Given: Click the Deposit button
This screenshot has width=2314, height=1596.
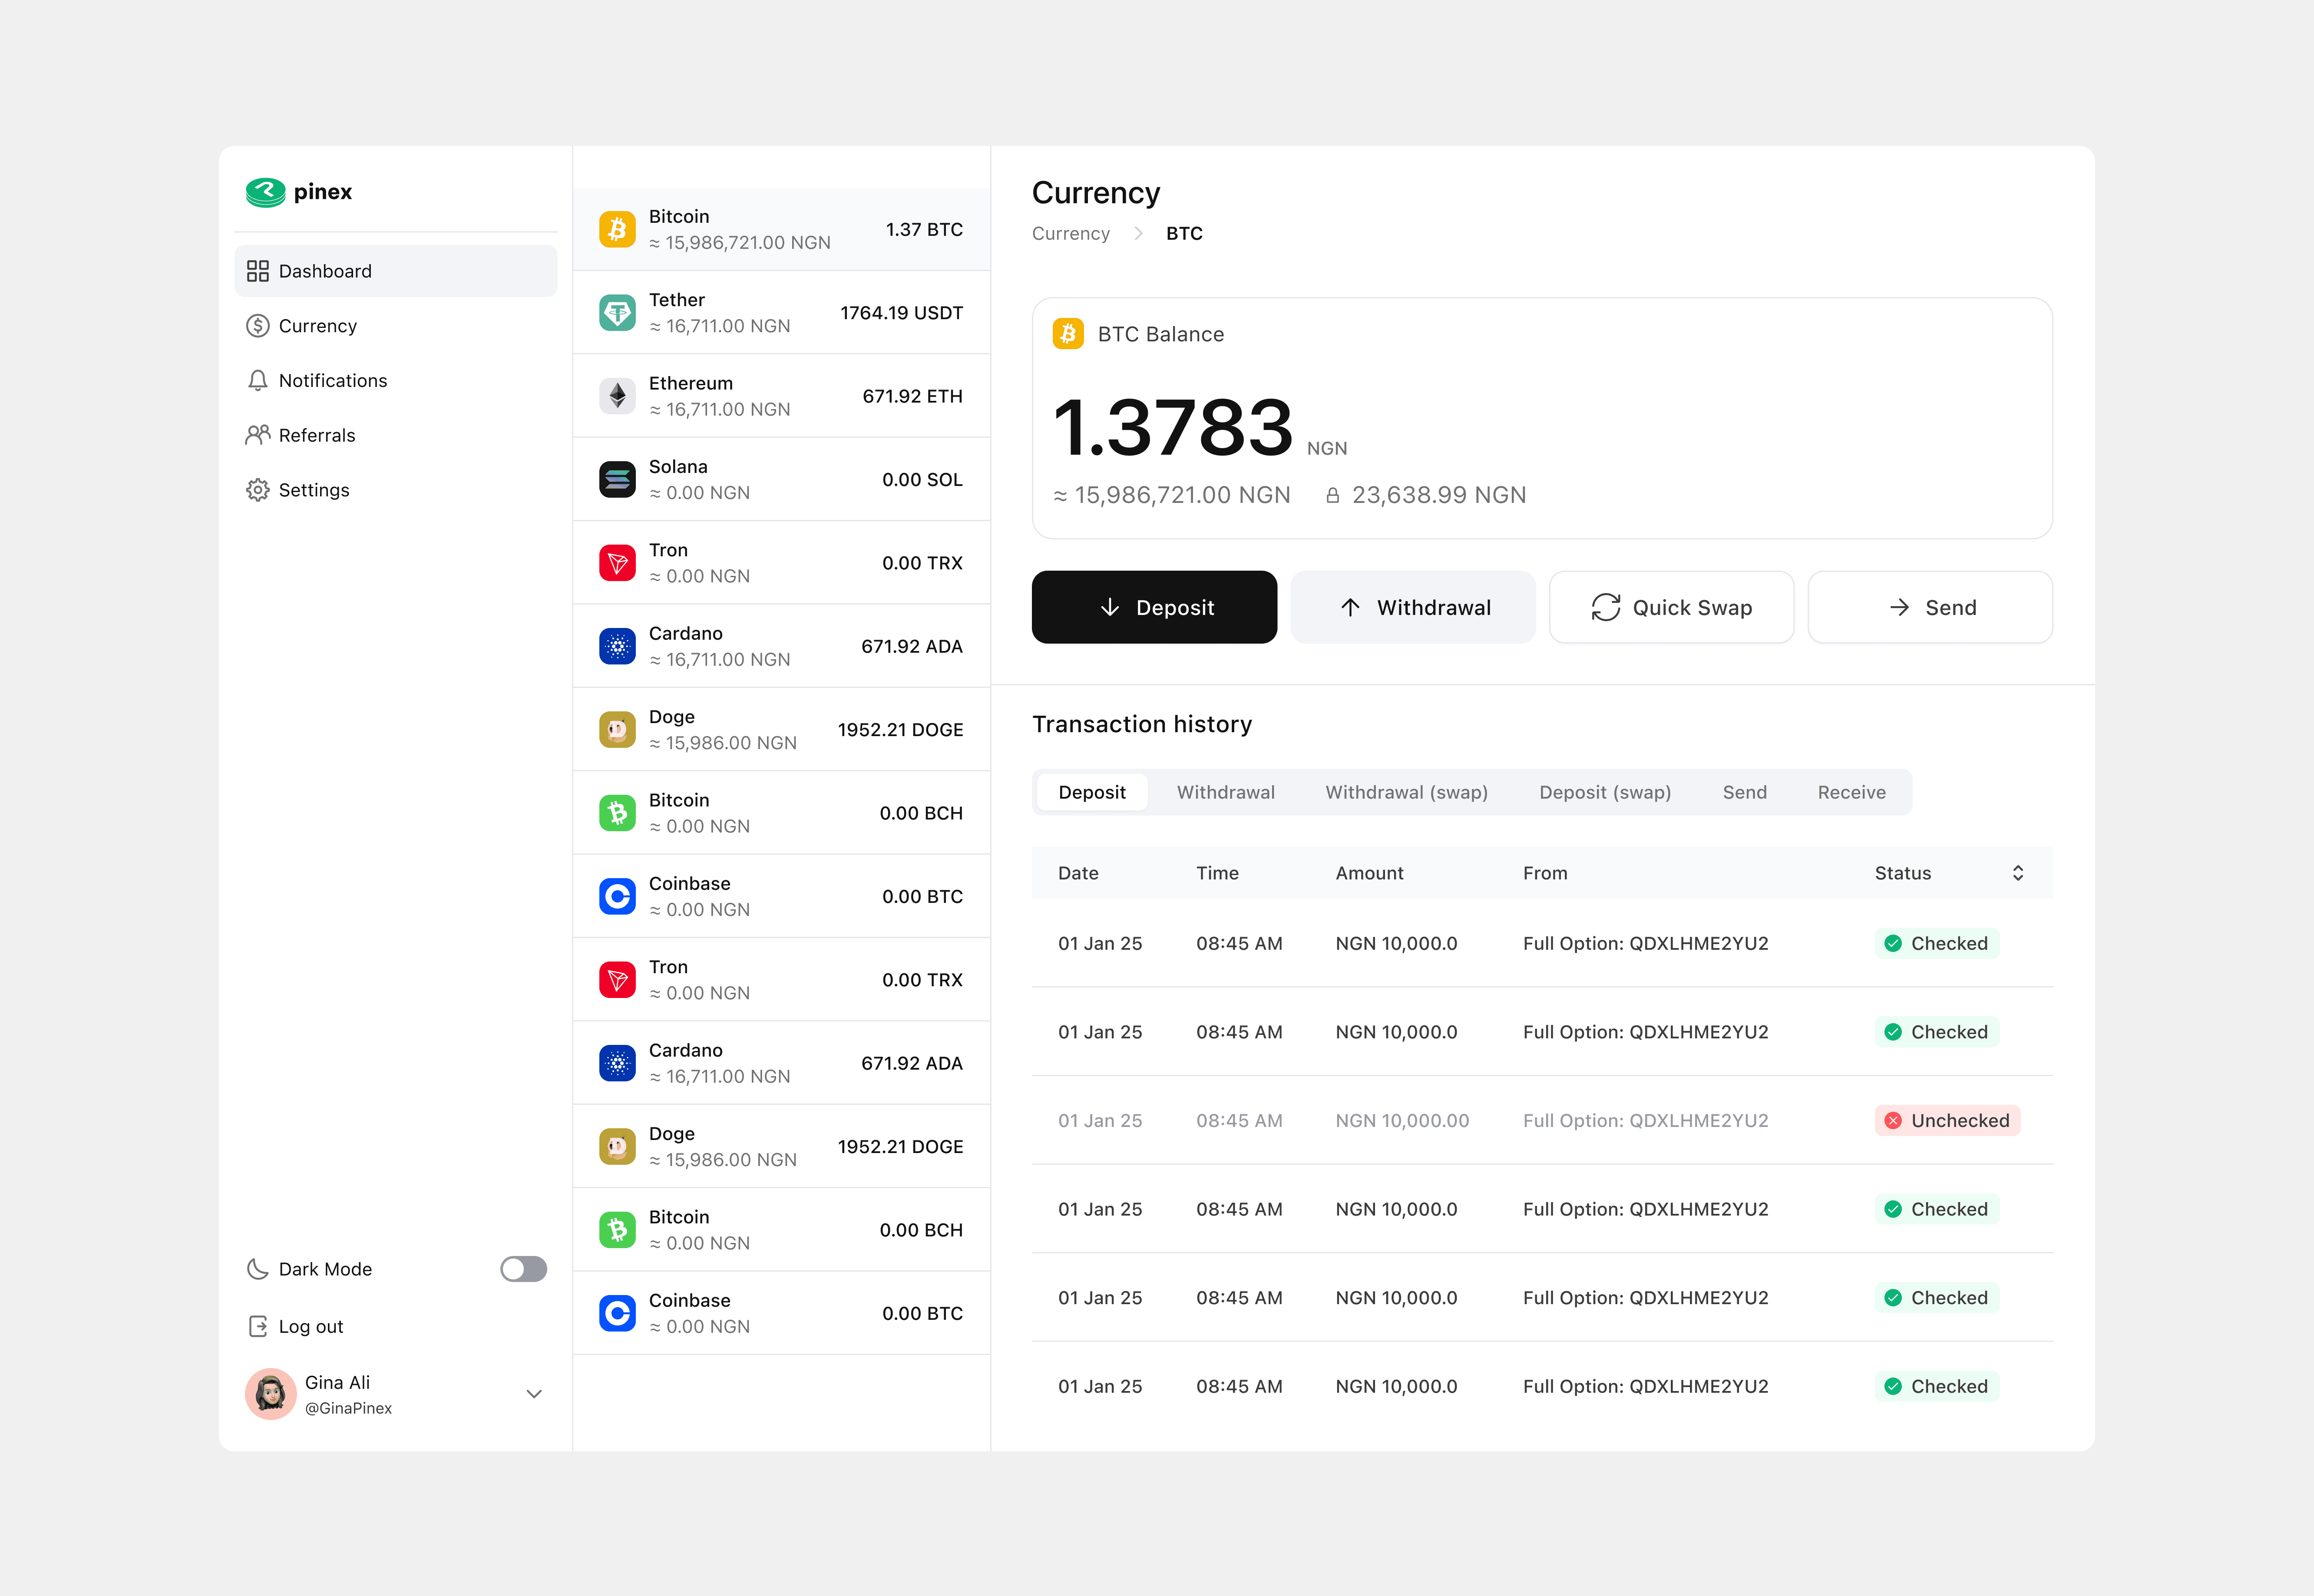Looking at the screenshot, I should tap(1154, 607).
